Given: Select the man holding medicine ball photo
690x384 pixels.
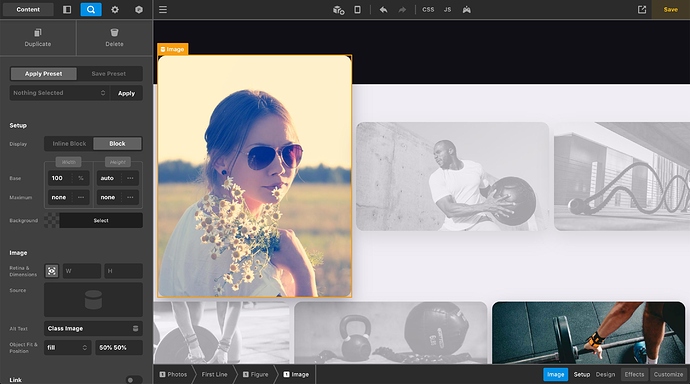Looking at the screenshot, I should [452, 176].
